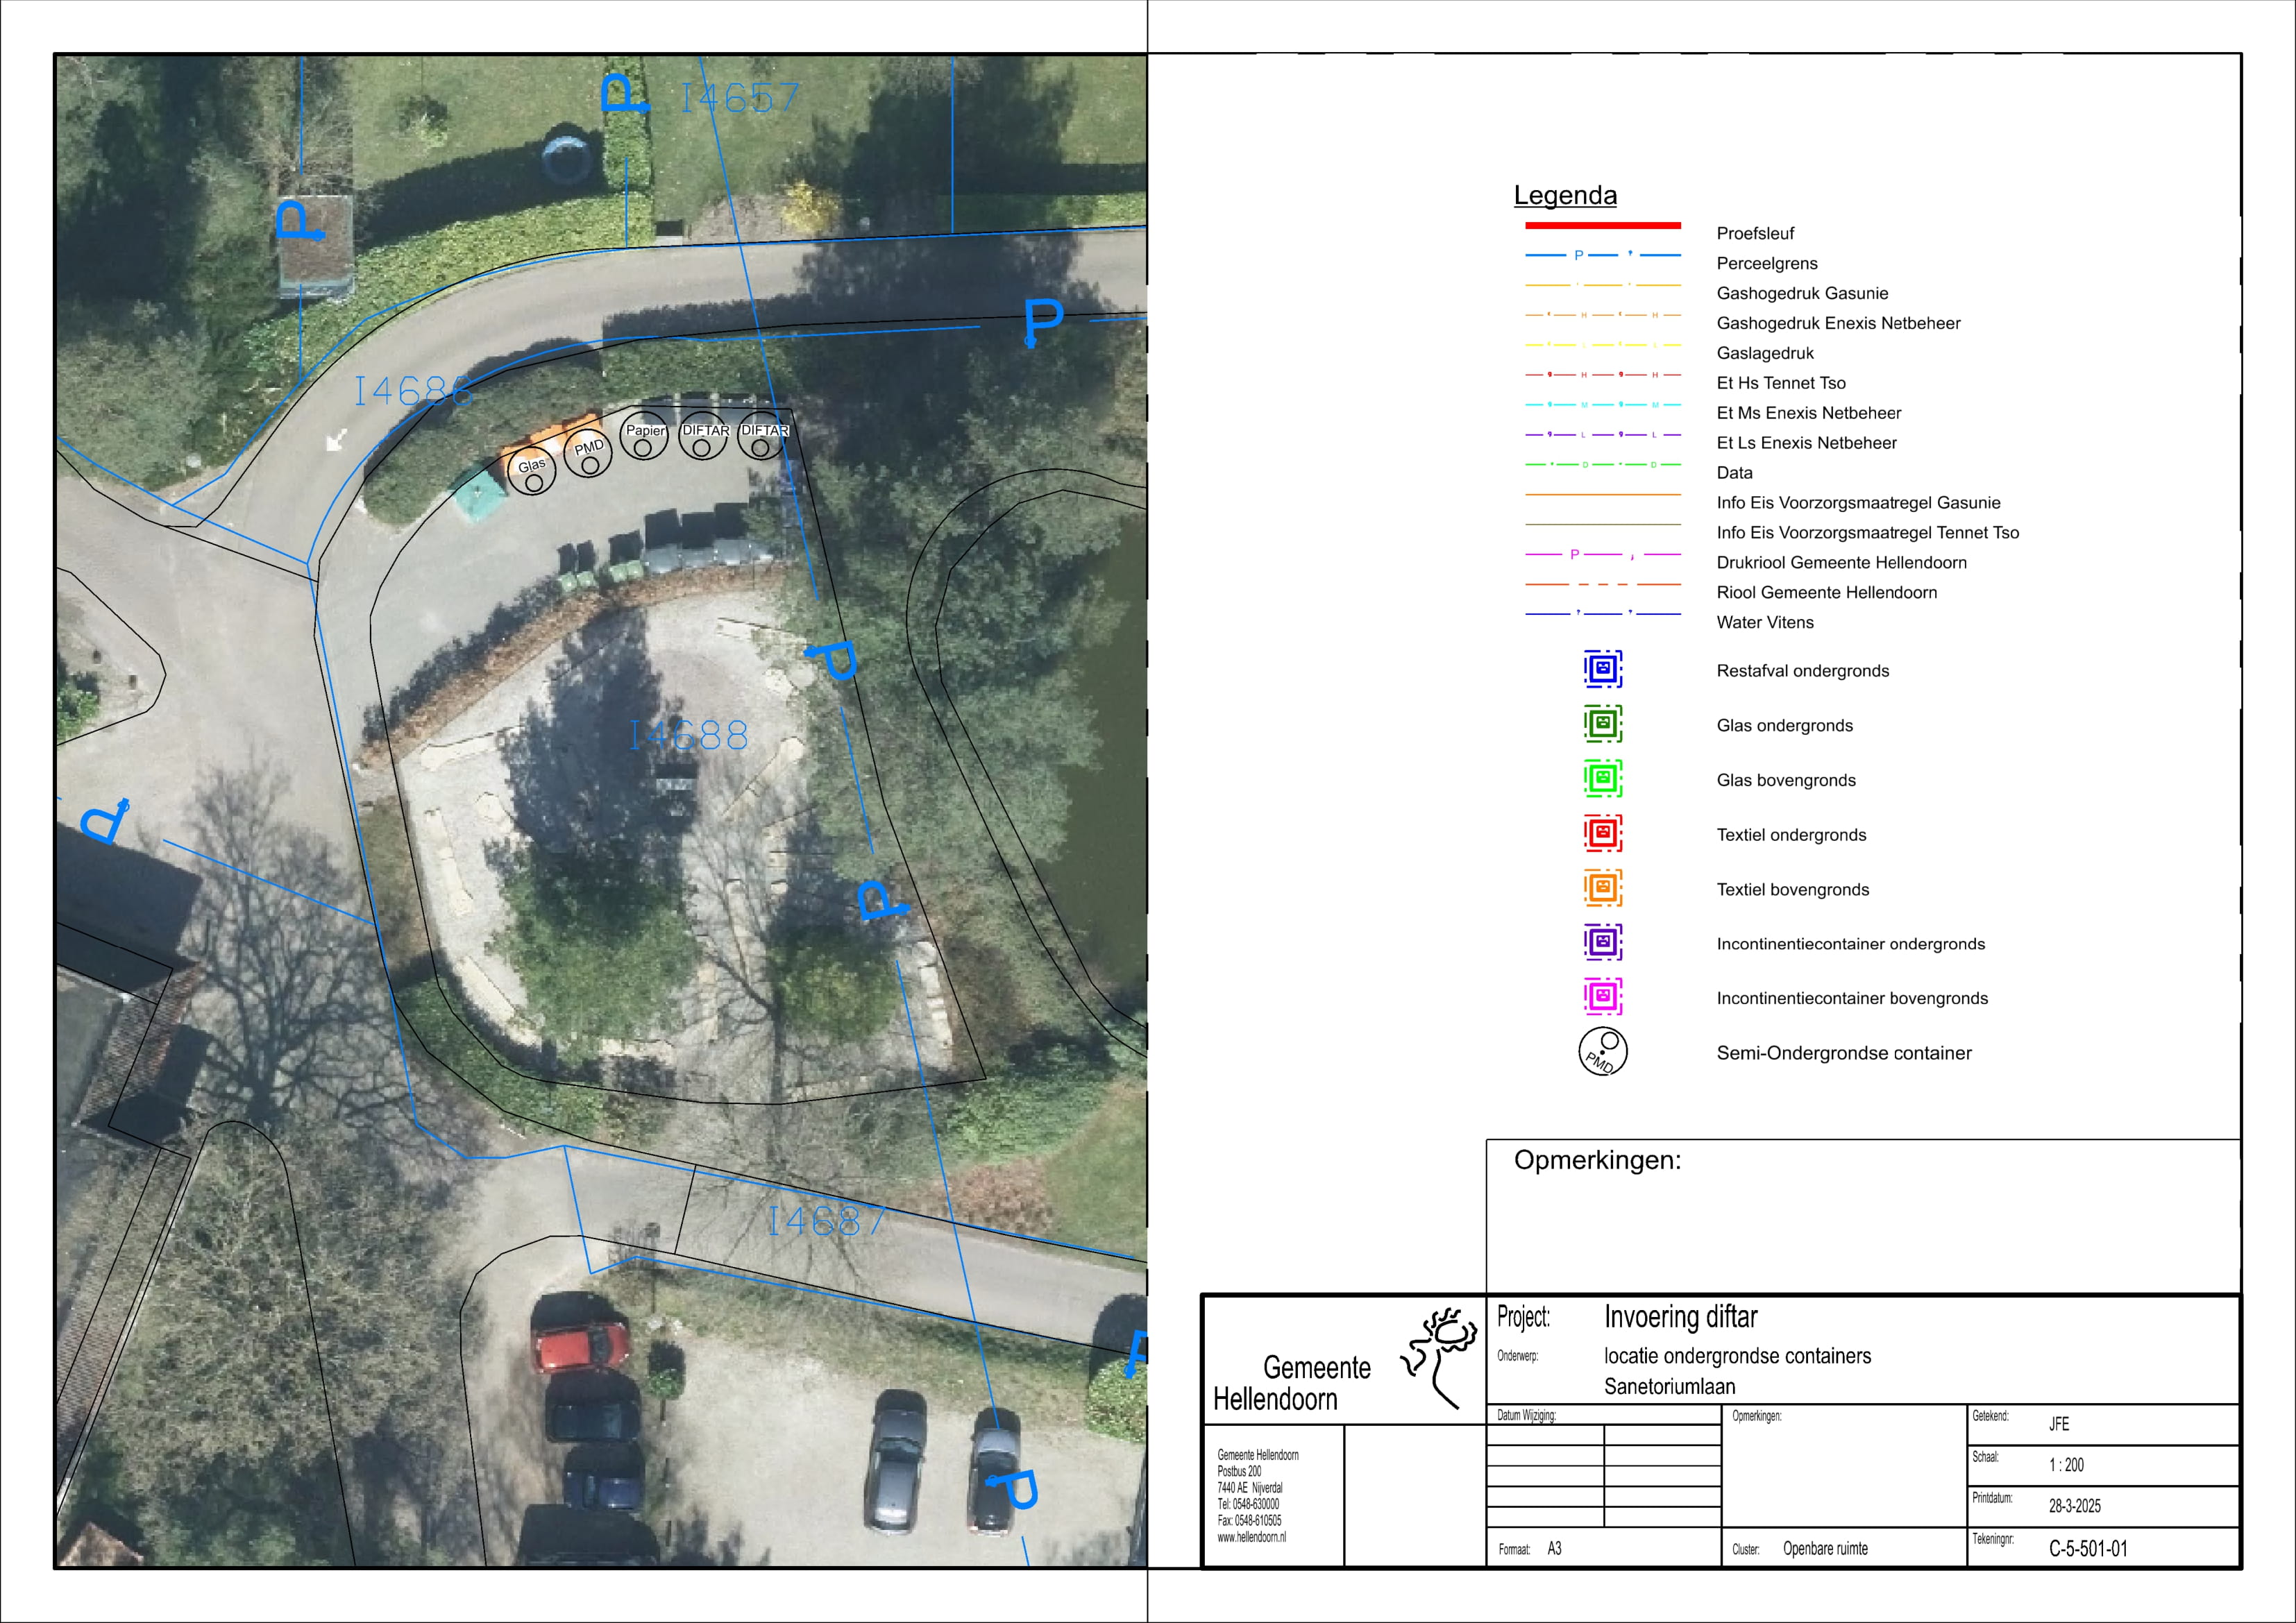
Task: Click parcel label I4657 at map top
Action: pos(740,98)
